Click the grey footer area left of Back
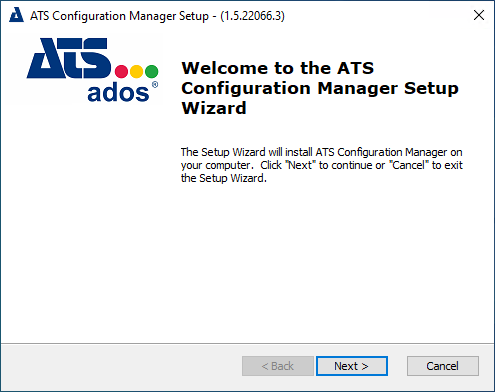 tap(122, 366)
